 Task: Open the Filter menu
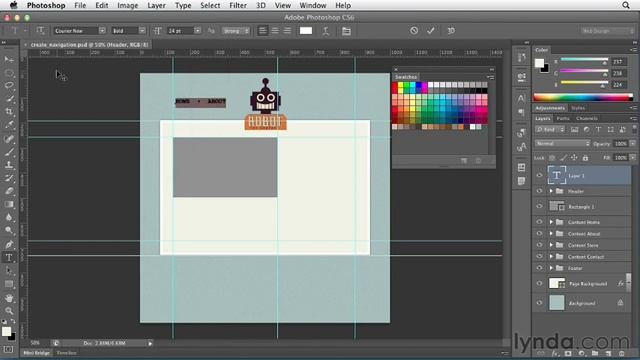[x=238, y=5]
